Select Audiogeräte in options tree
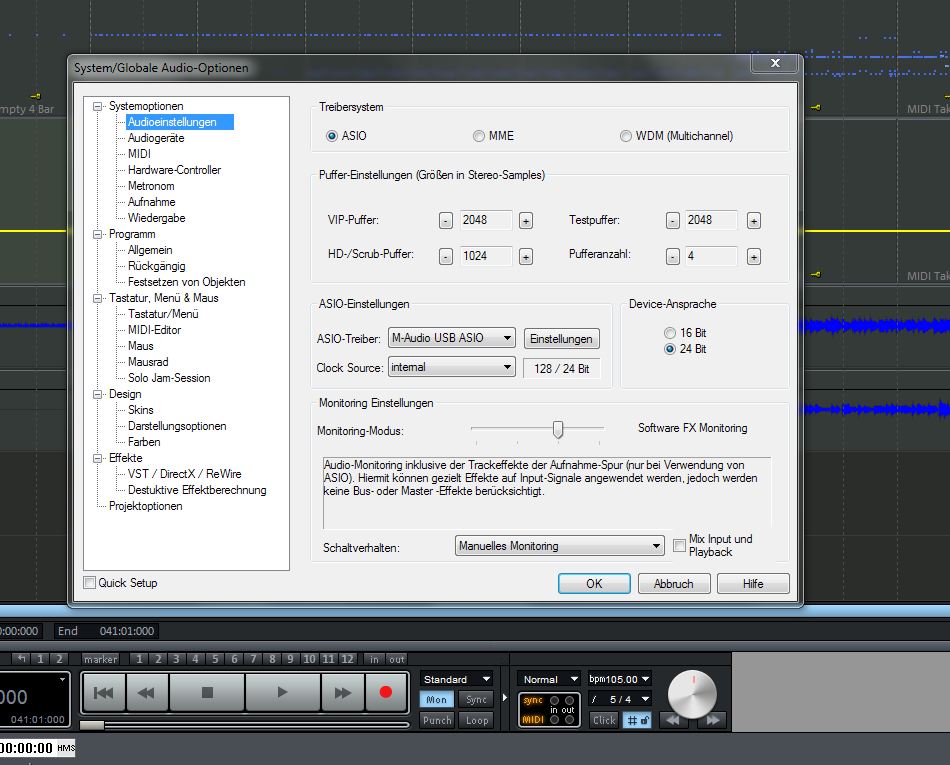The image size is (950, 765). pyautogui.click(x=156, y=138)
